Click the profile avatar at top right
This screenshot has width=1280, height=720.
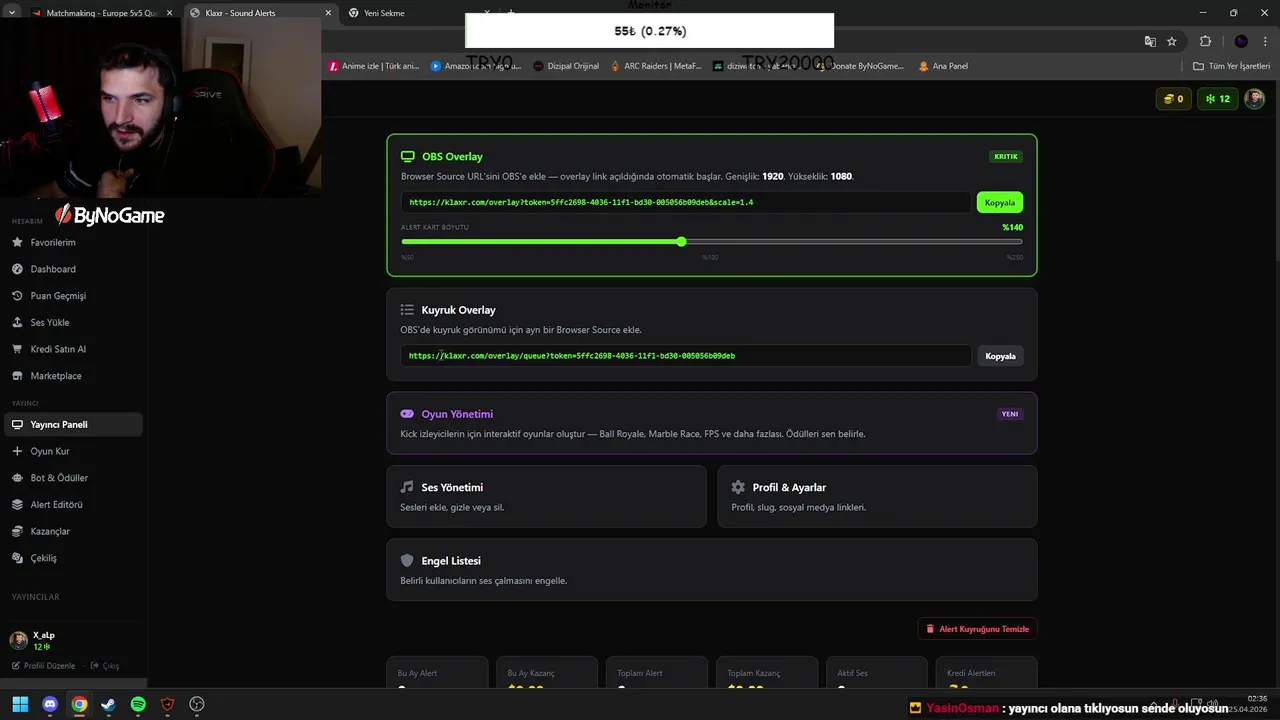[x=1254, y=99]
